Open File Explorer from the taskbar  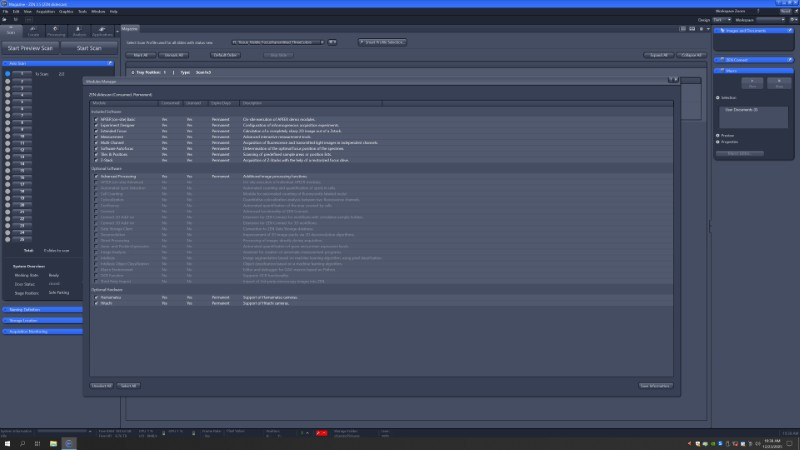(54, 441)
